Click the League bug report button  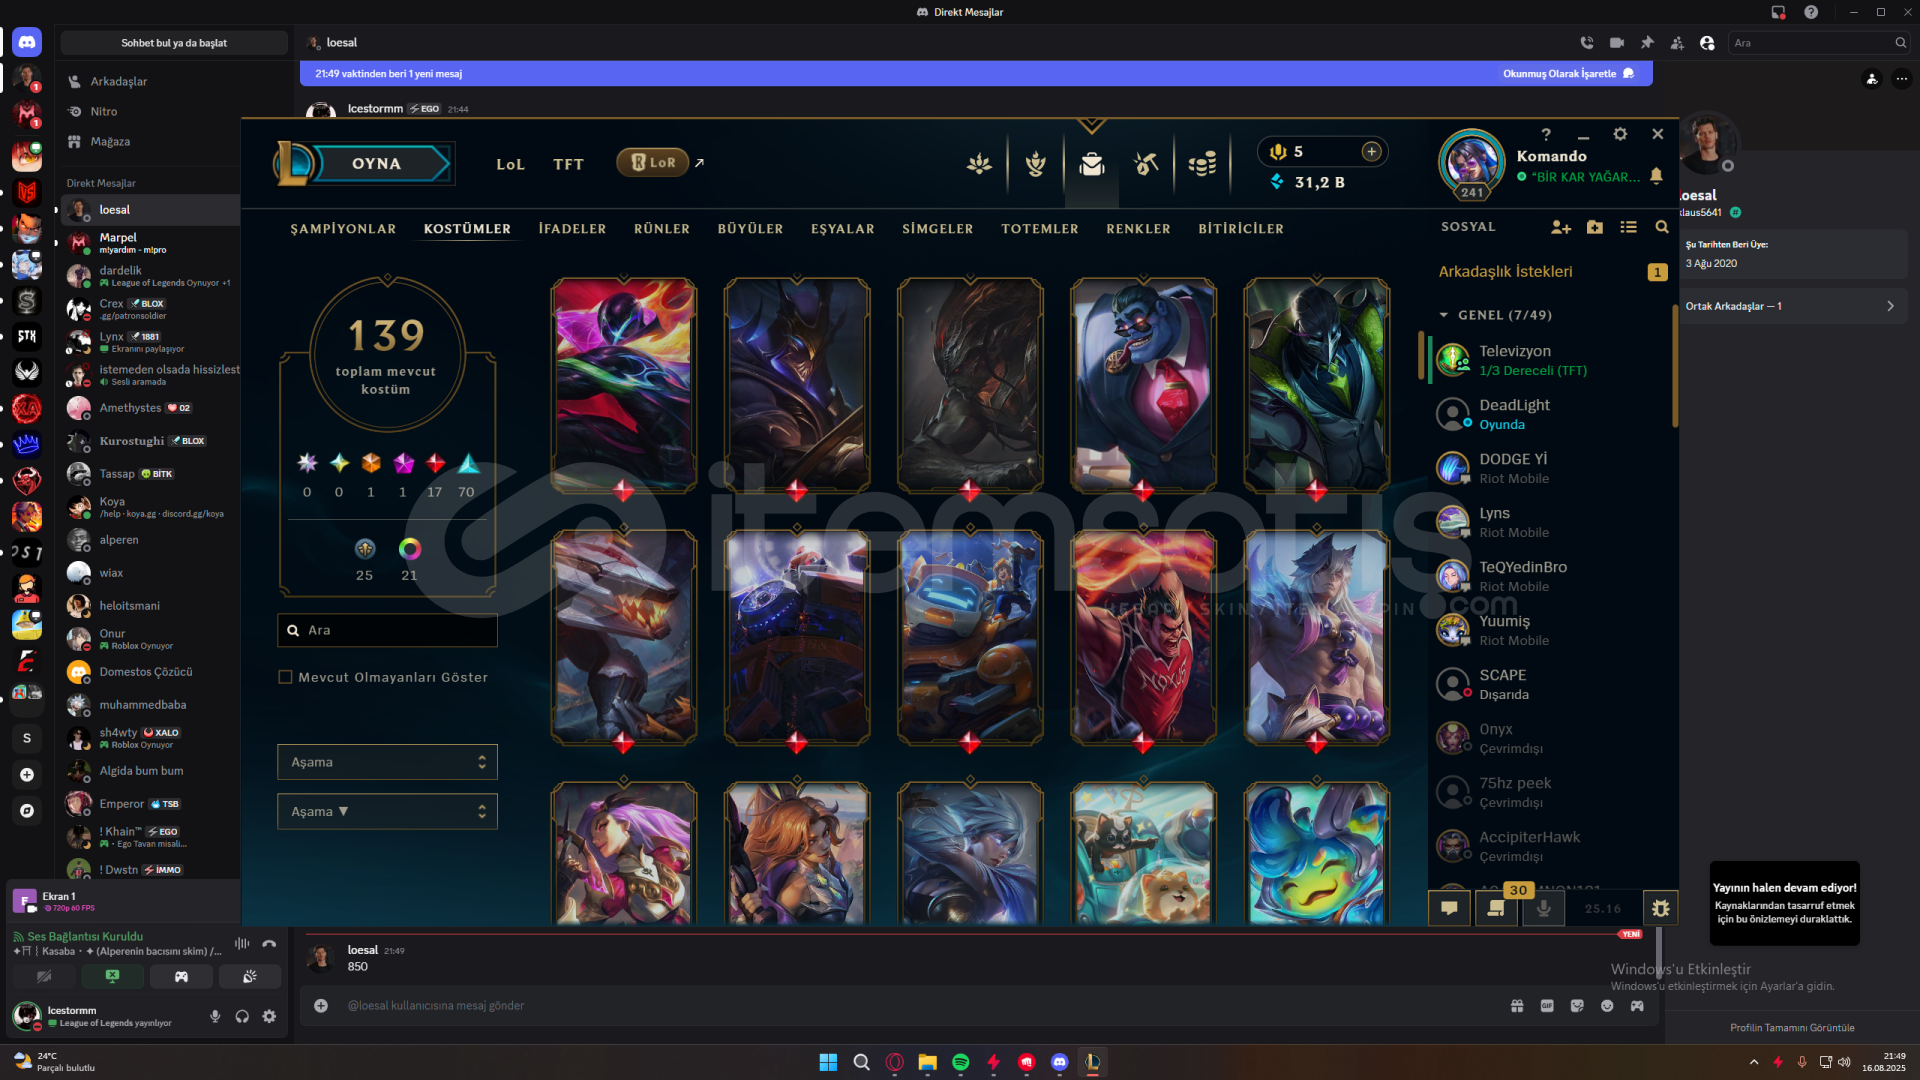click(x=1660, y=908)
